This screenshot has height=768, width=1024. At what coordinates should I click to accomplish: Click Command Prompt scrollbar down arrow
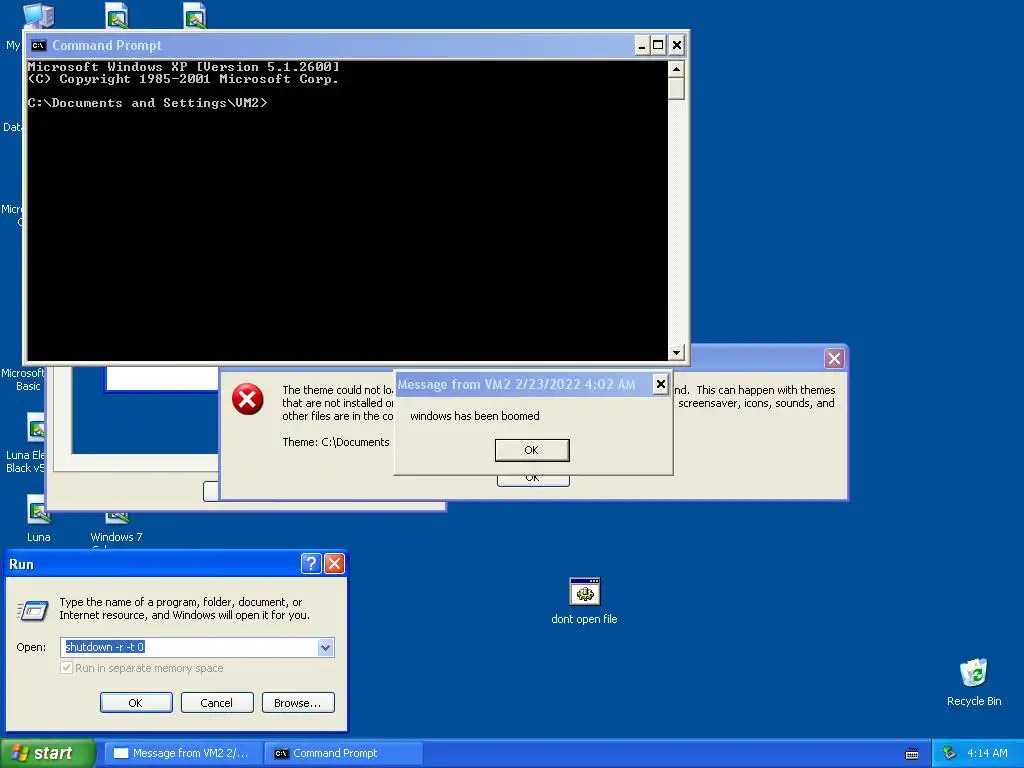[x=677, y=352]
